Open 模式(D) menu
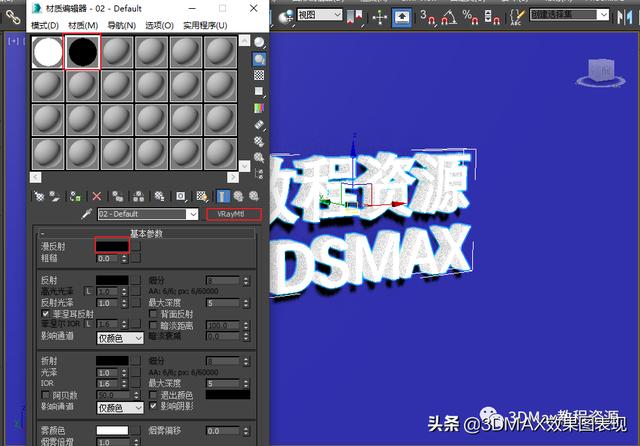 pos(45,25)
